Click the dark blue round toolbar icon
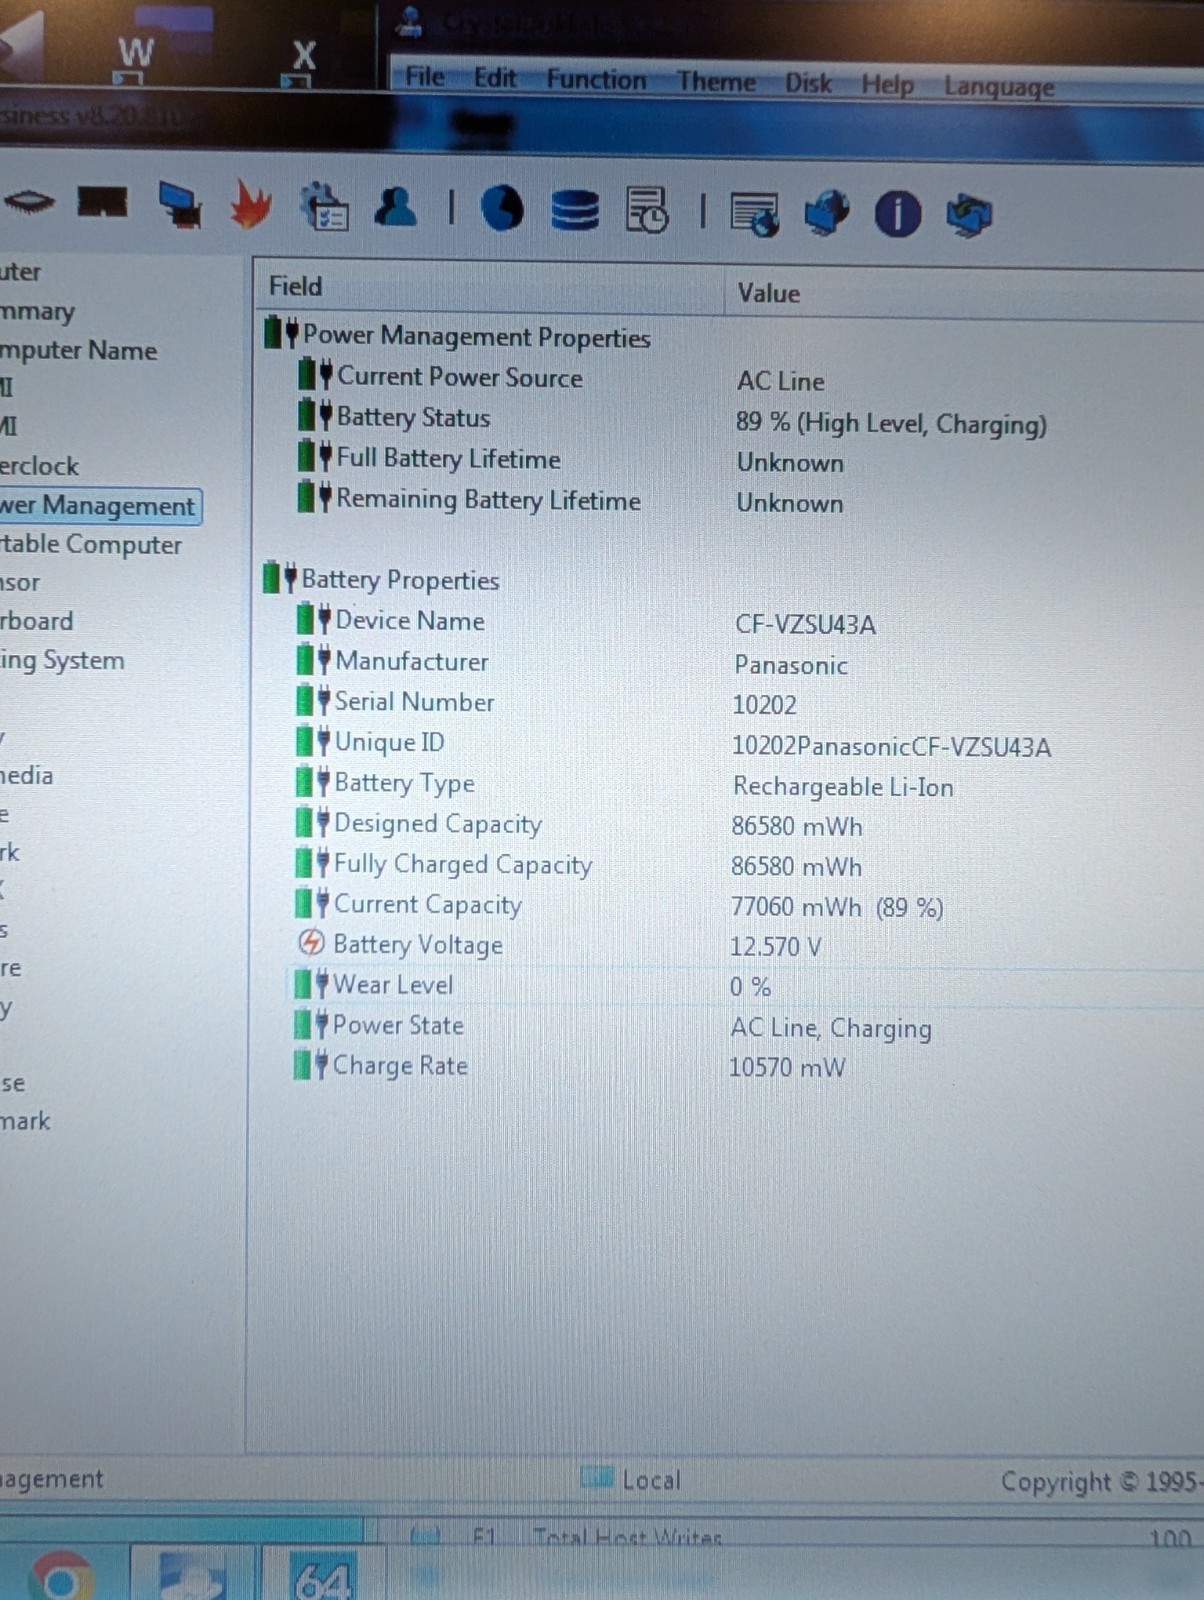 pos(502,208)
